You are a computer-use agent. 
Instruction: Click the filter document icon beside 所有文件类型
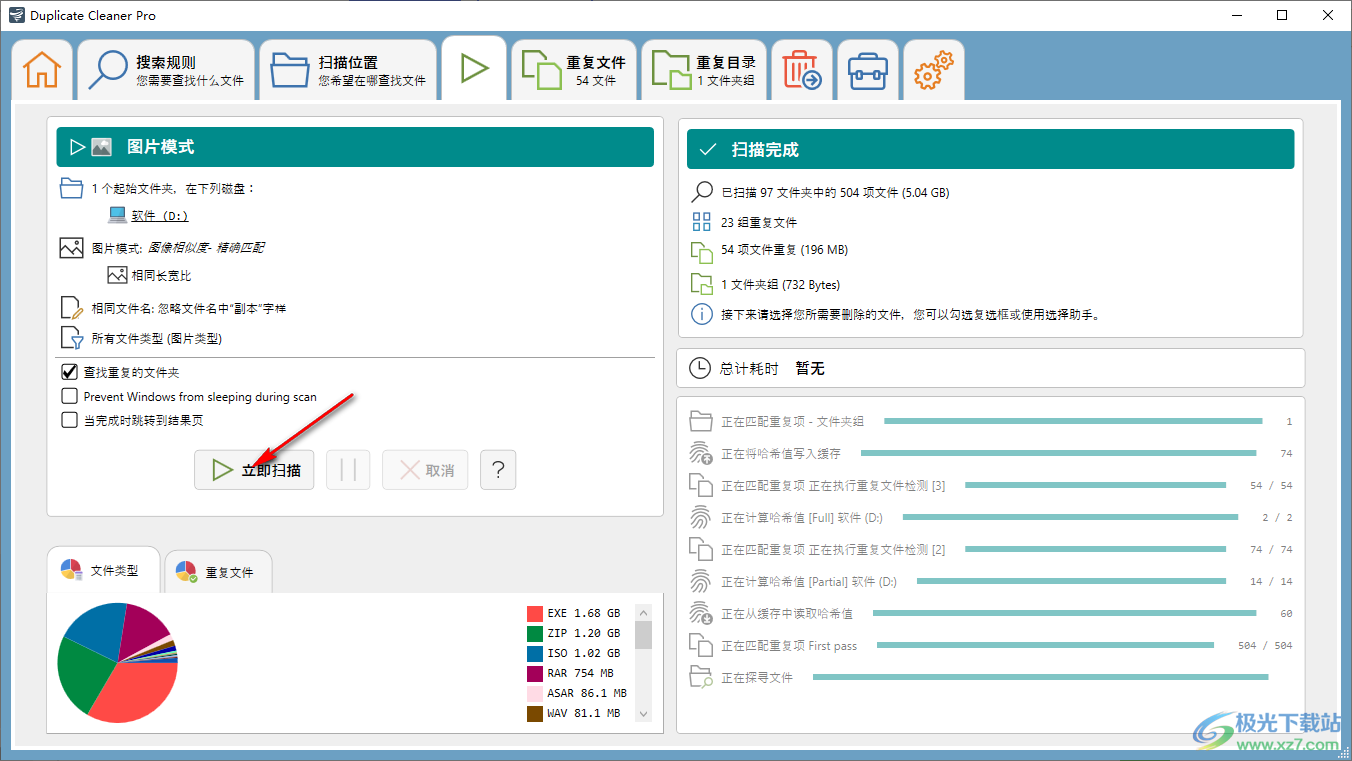click(x=71, y=338)
